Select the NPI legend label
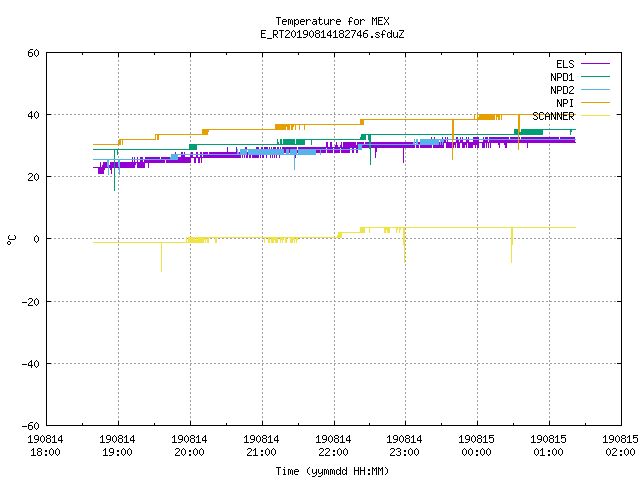640x480 pixels. tap(565, 103)
